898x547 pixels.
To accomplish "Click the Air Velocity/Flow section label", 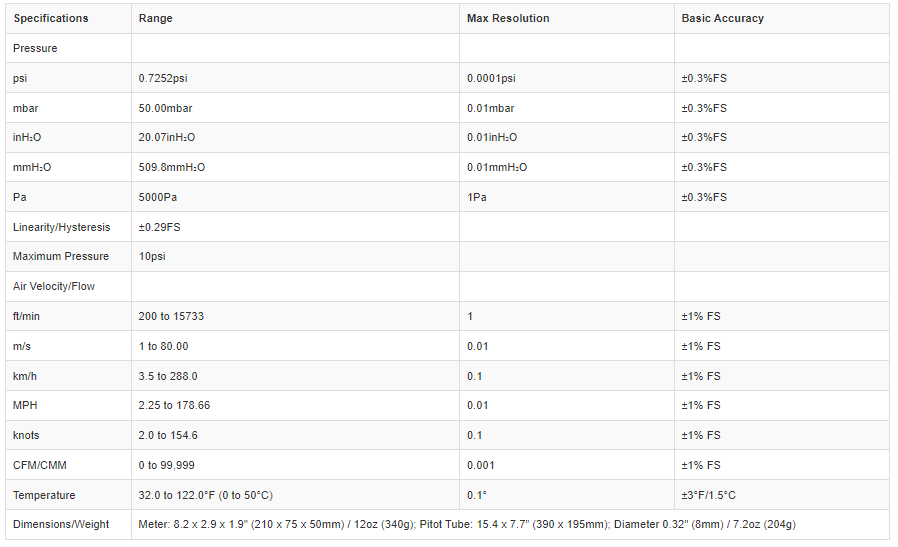I will (x=54, y=286).
